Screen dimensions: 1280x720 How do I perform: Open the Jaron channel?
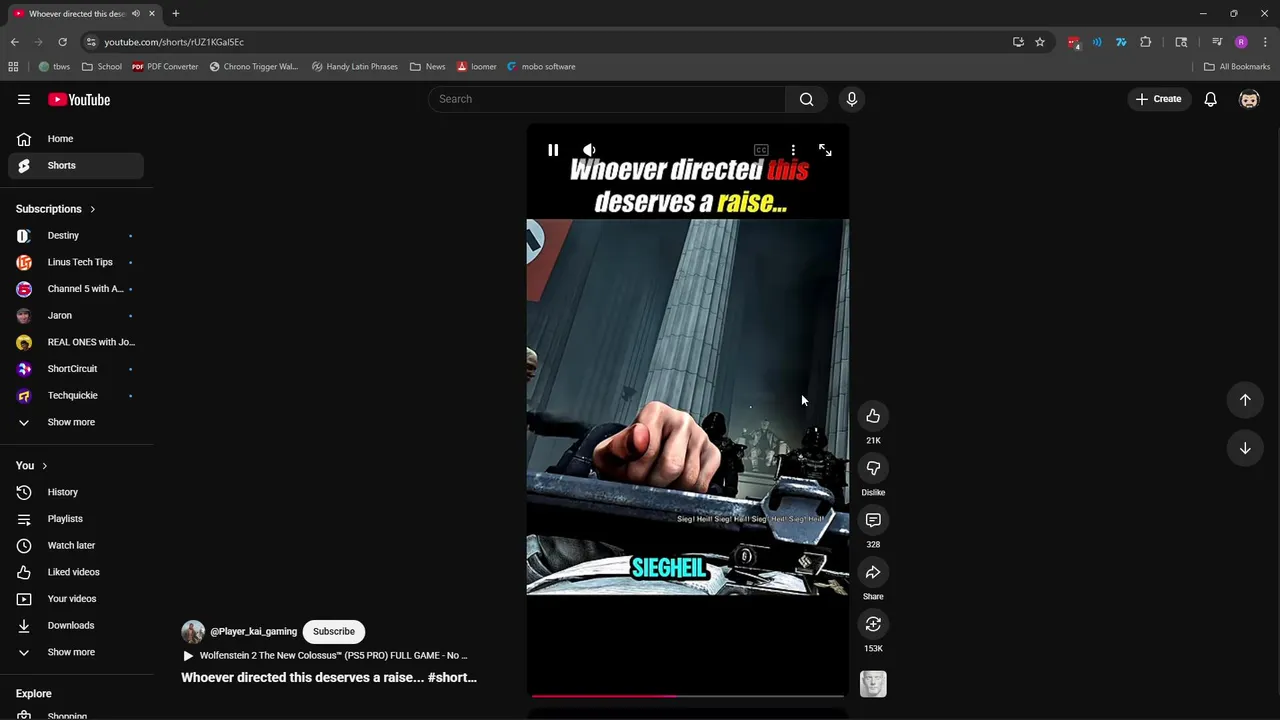pos(76,315)
